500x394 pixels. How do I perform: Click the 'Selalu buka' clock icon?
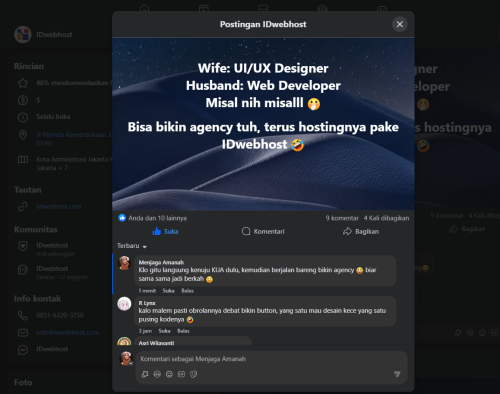point(23,117)
